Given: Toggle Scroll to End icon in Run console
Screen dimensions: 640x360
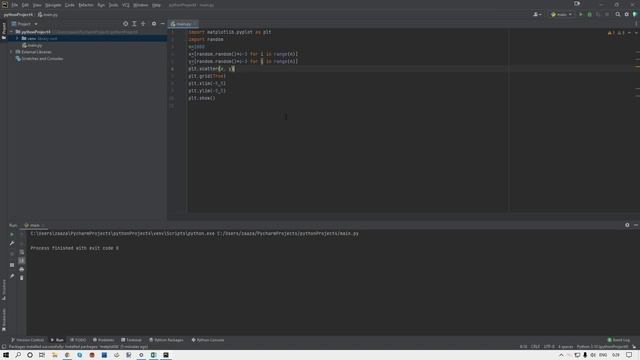Looking at the screenshot, I should [22, 260].
